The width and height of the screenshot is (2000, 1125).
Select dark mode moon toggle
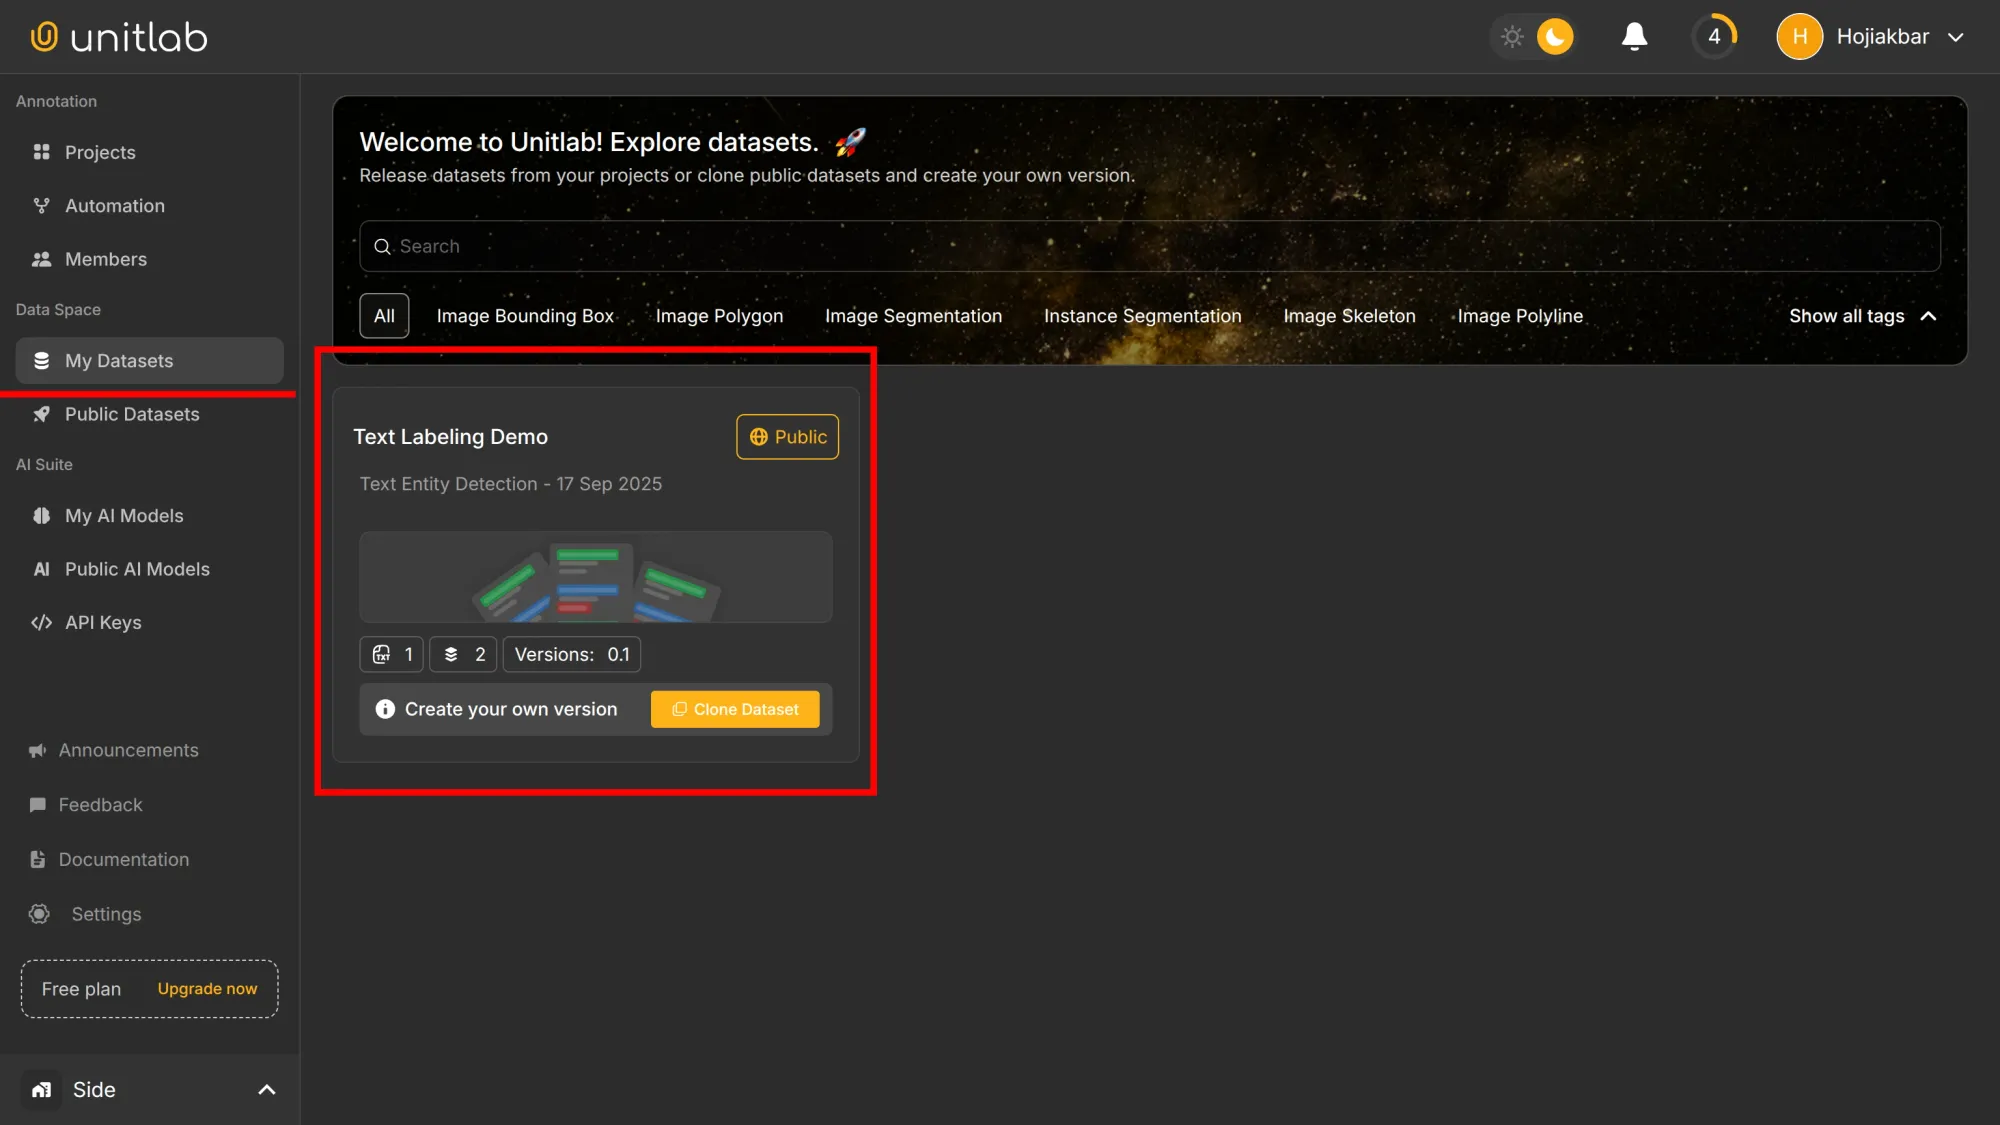(x=1555, y=37)
